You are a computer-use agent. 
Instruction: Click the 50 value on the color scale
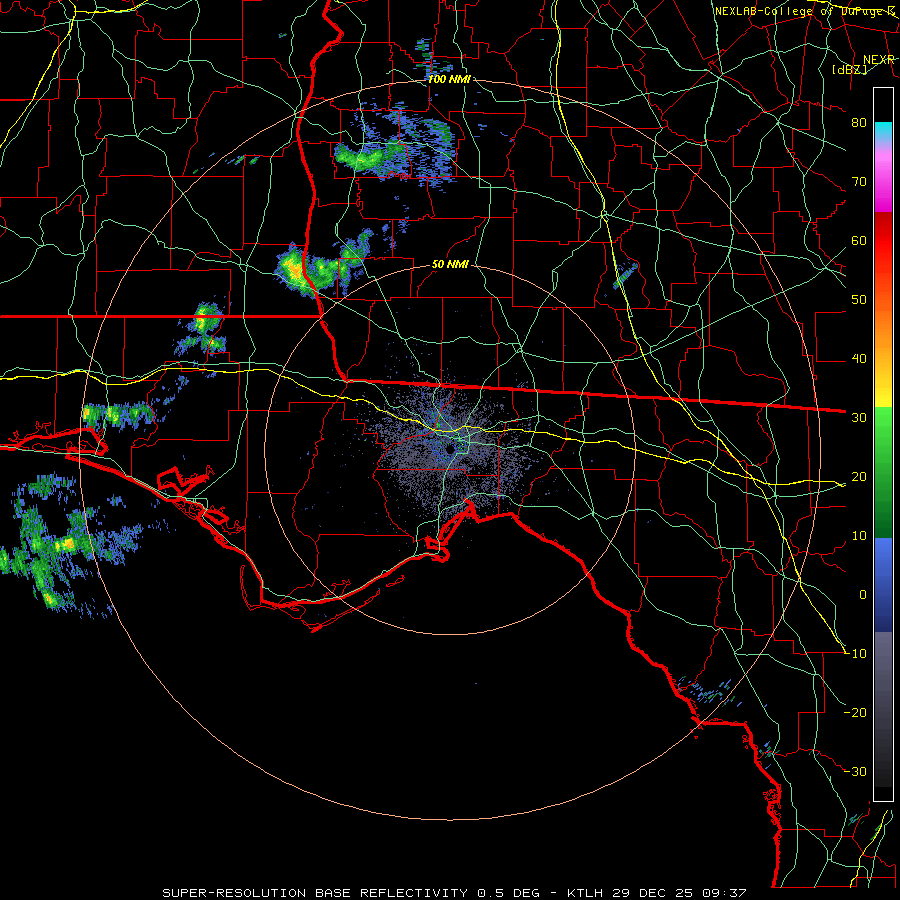(859, 300)
